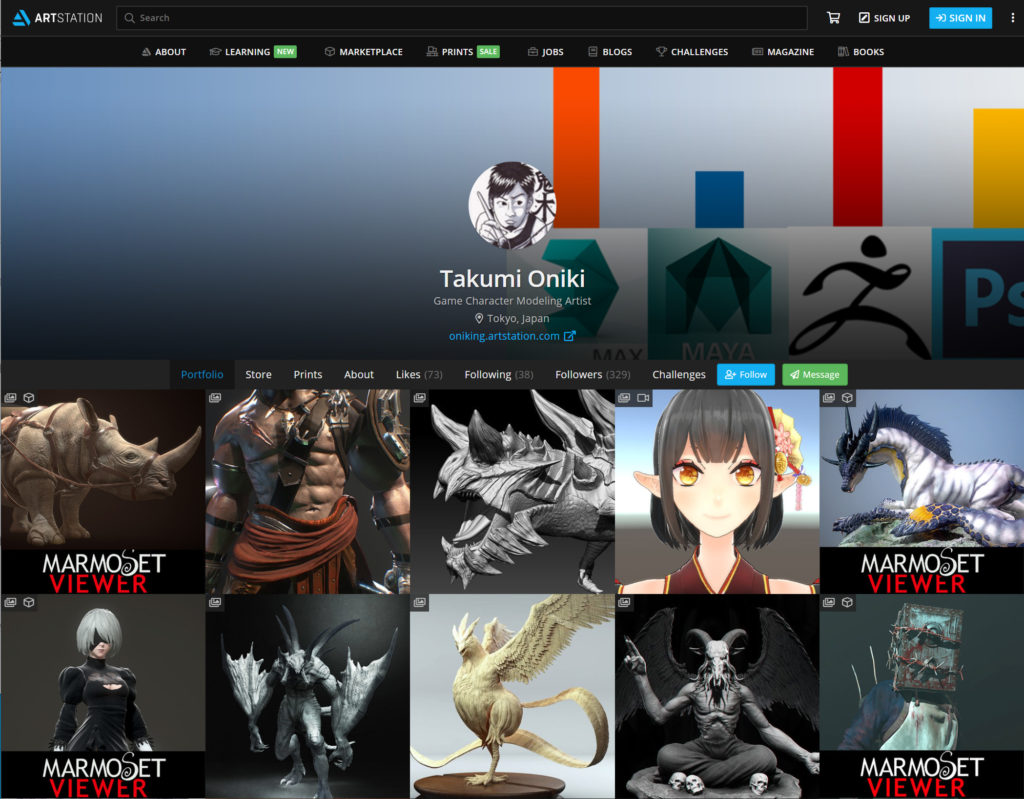Open the MARKETPLACE nav item

point(364,52)
